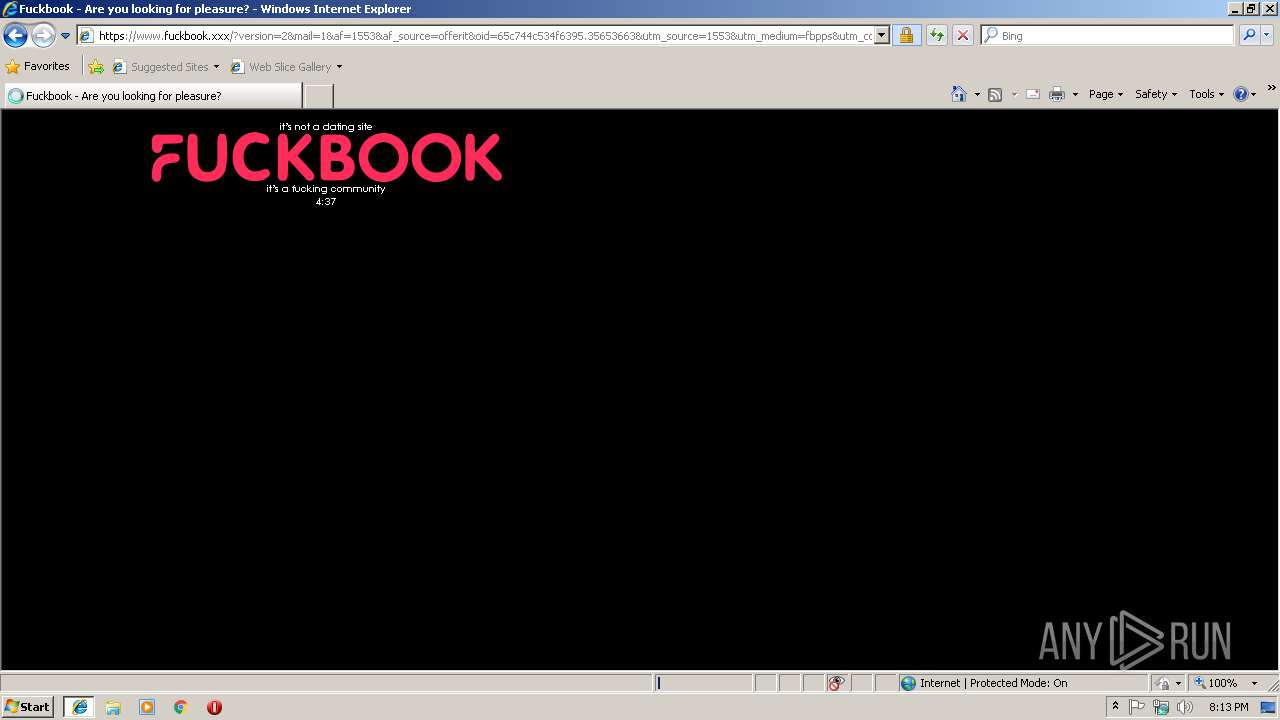Image resolution: width=1280 pixels, height=720 pixels.
Task: Open the volume speaker tray icon
Action: pos(1185,707)
